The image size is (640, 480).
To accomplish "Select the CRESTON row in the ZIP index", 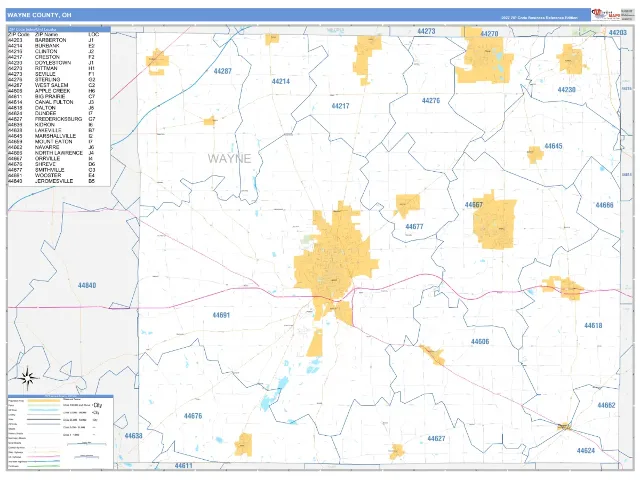I will point(51,58).
